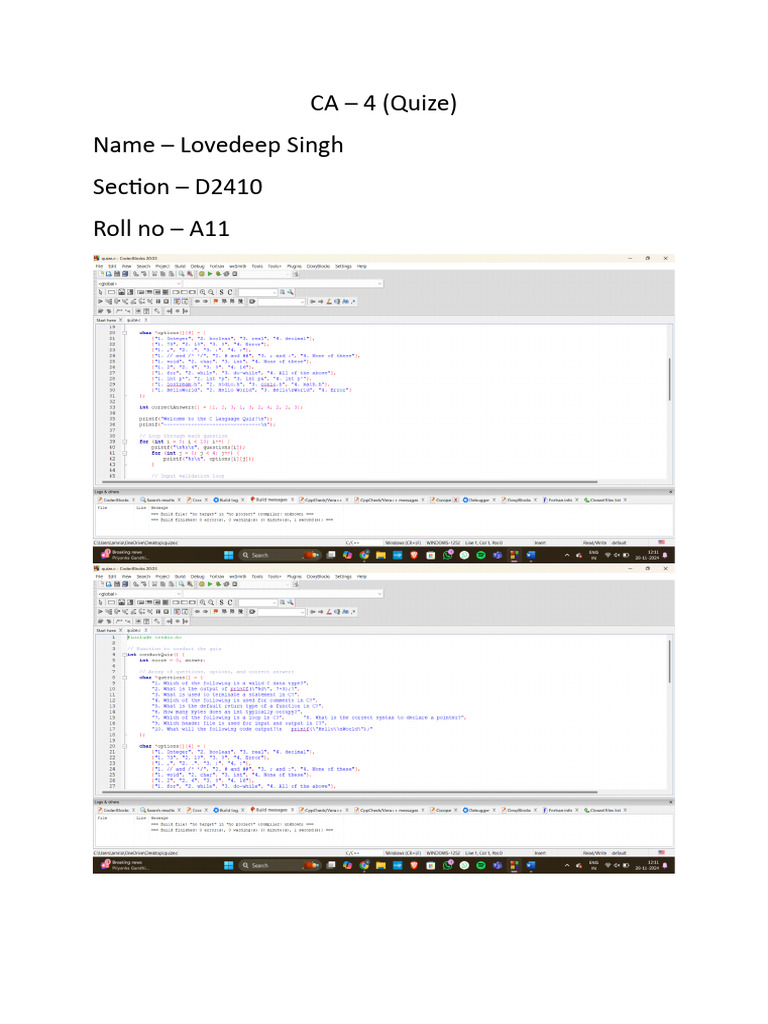Click red bookmark flag in upper Code::Blocks toolbar

(x=216, y=301)
